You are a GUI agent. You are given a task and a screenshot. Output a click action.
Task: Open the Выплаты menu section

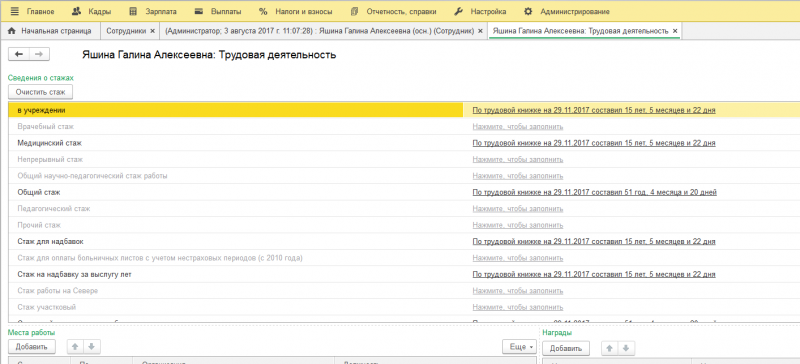[219, 11]
